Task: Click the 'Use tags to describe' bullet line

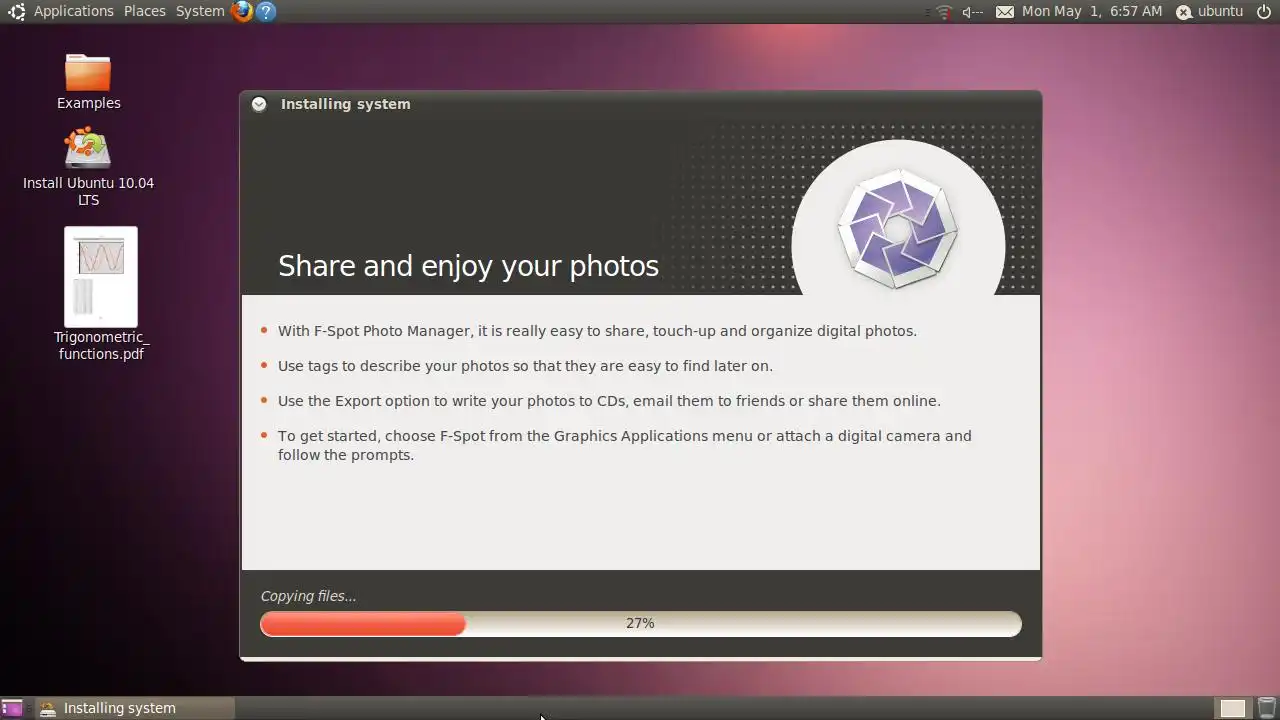Action: [x=525, y=366]
